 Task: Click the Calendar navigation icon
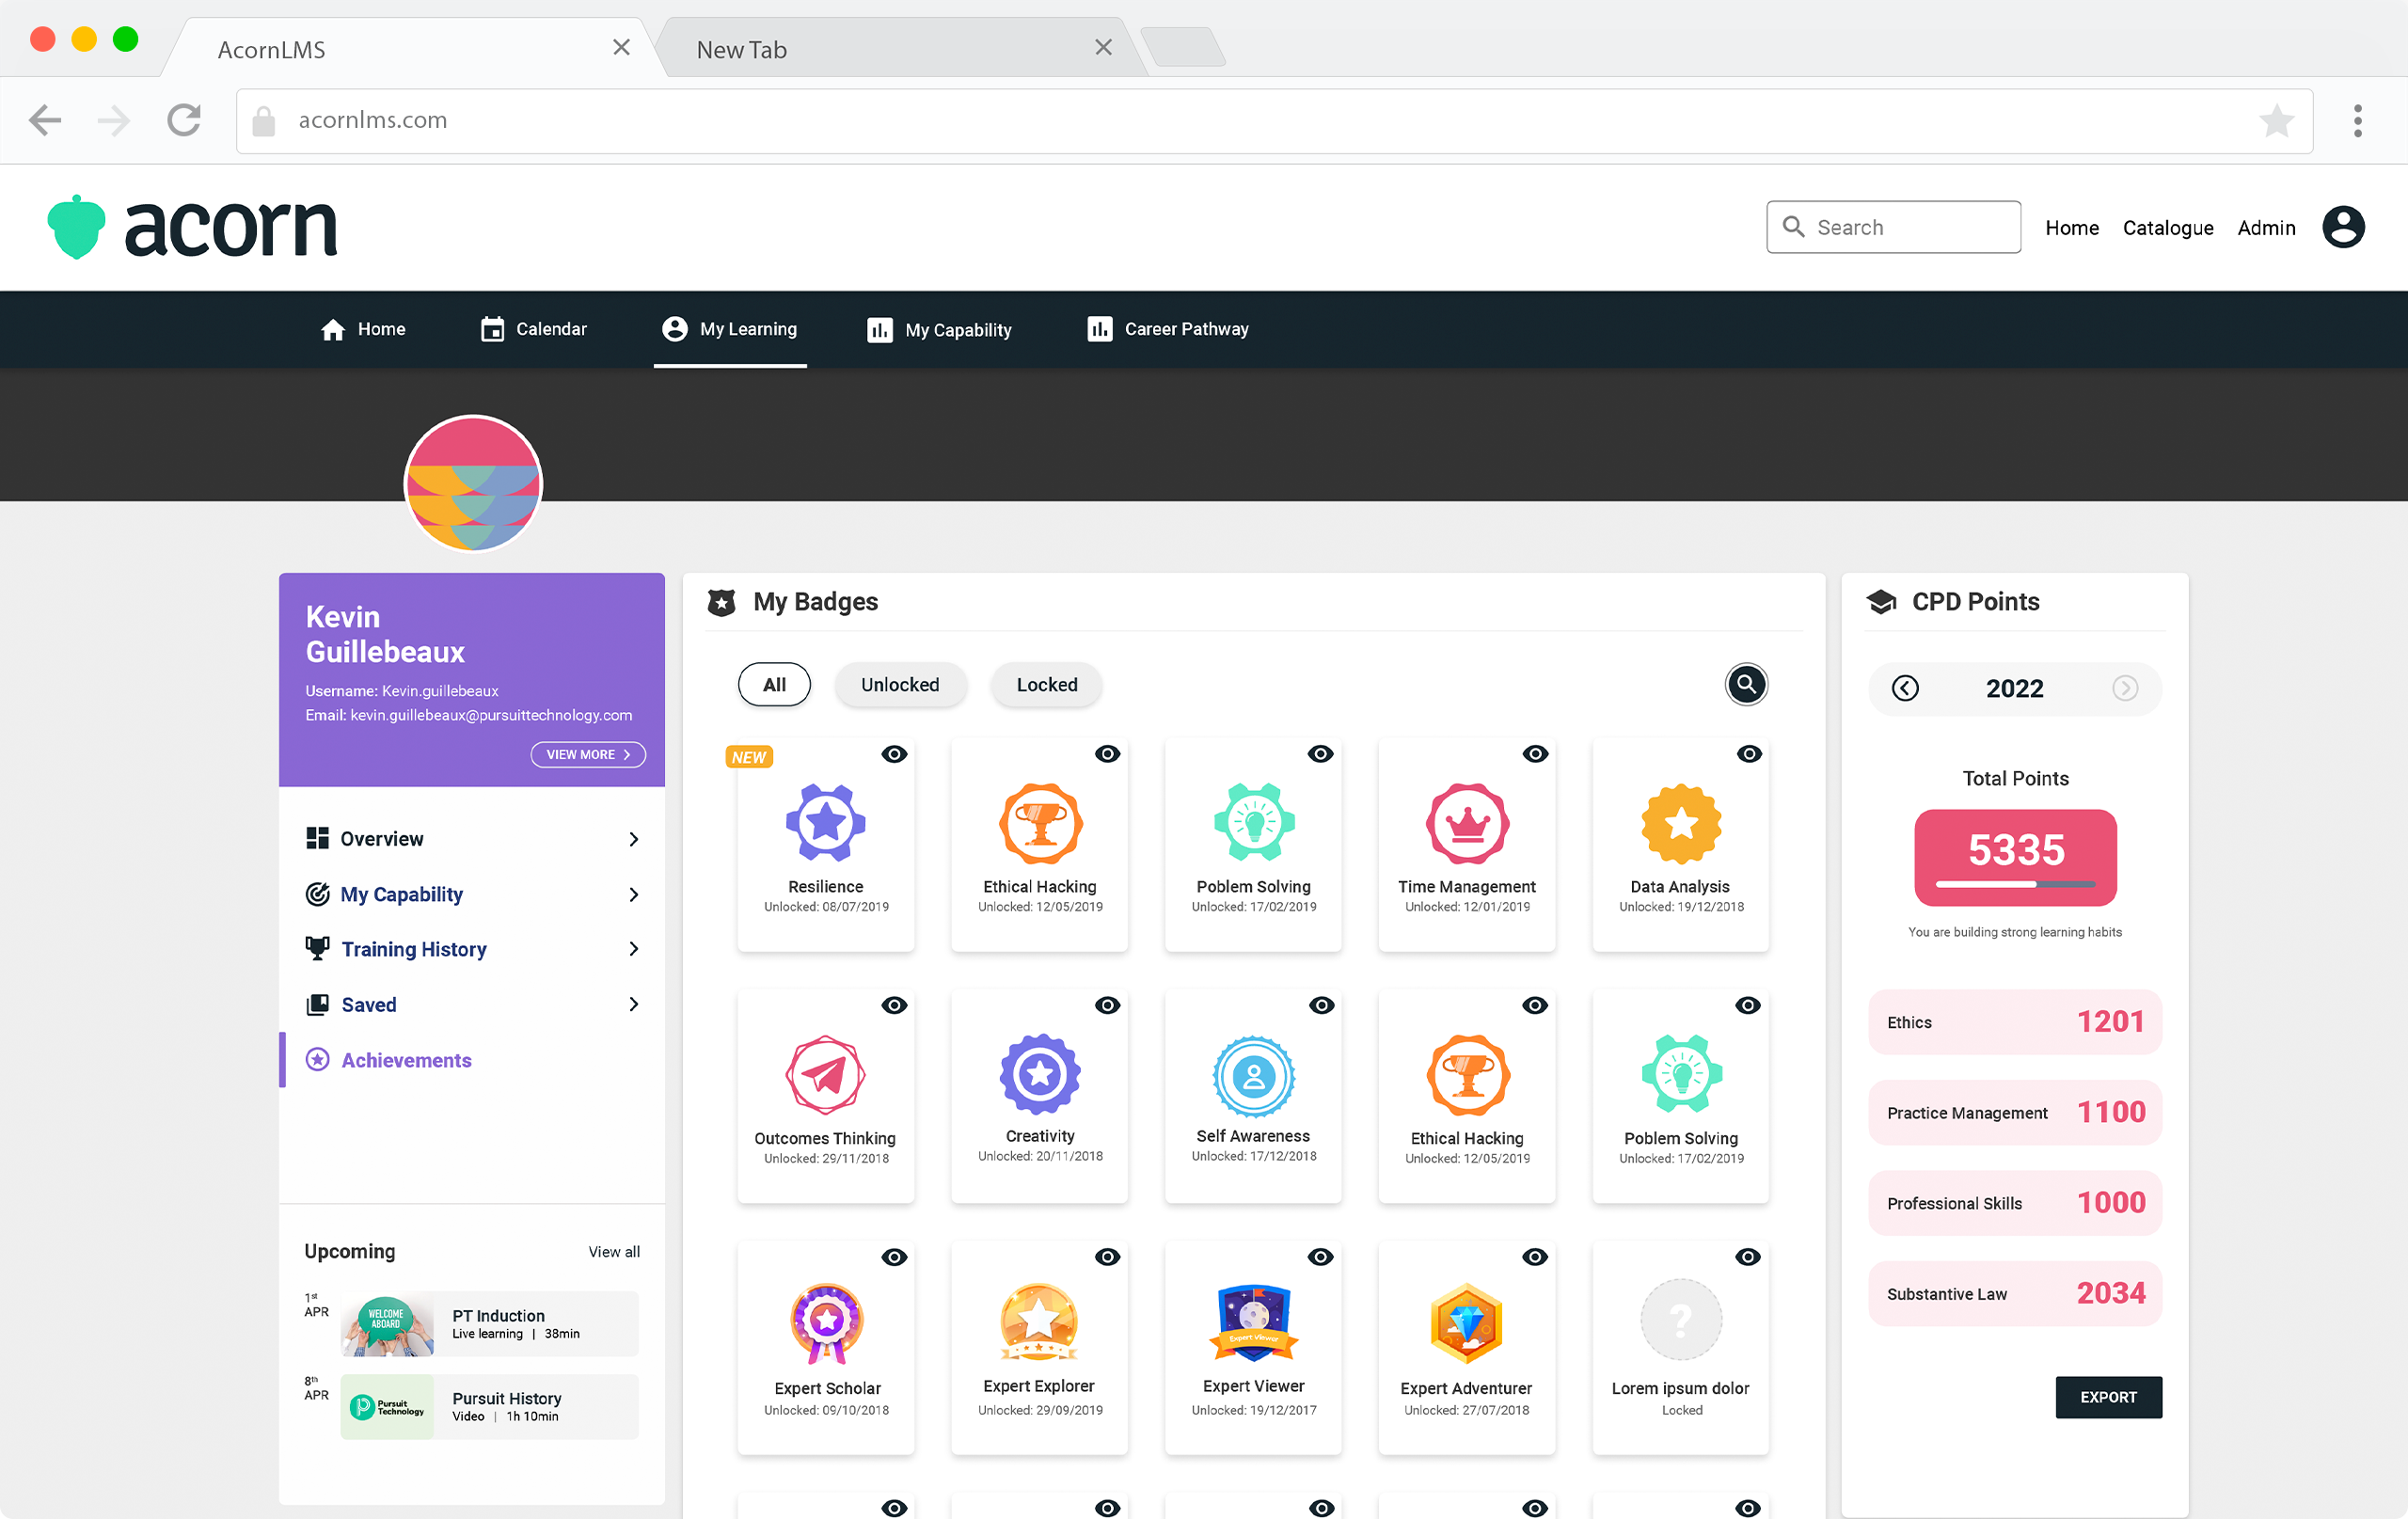tap(492, 328)
